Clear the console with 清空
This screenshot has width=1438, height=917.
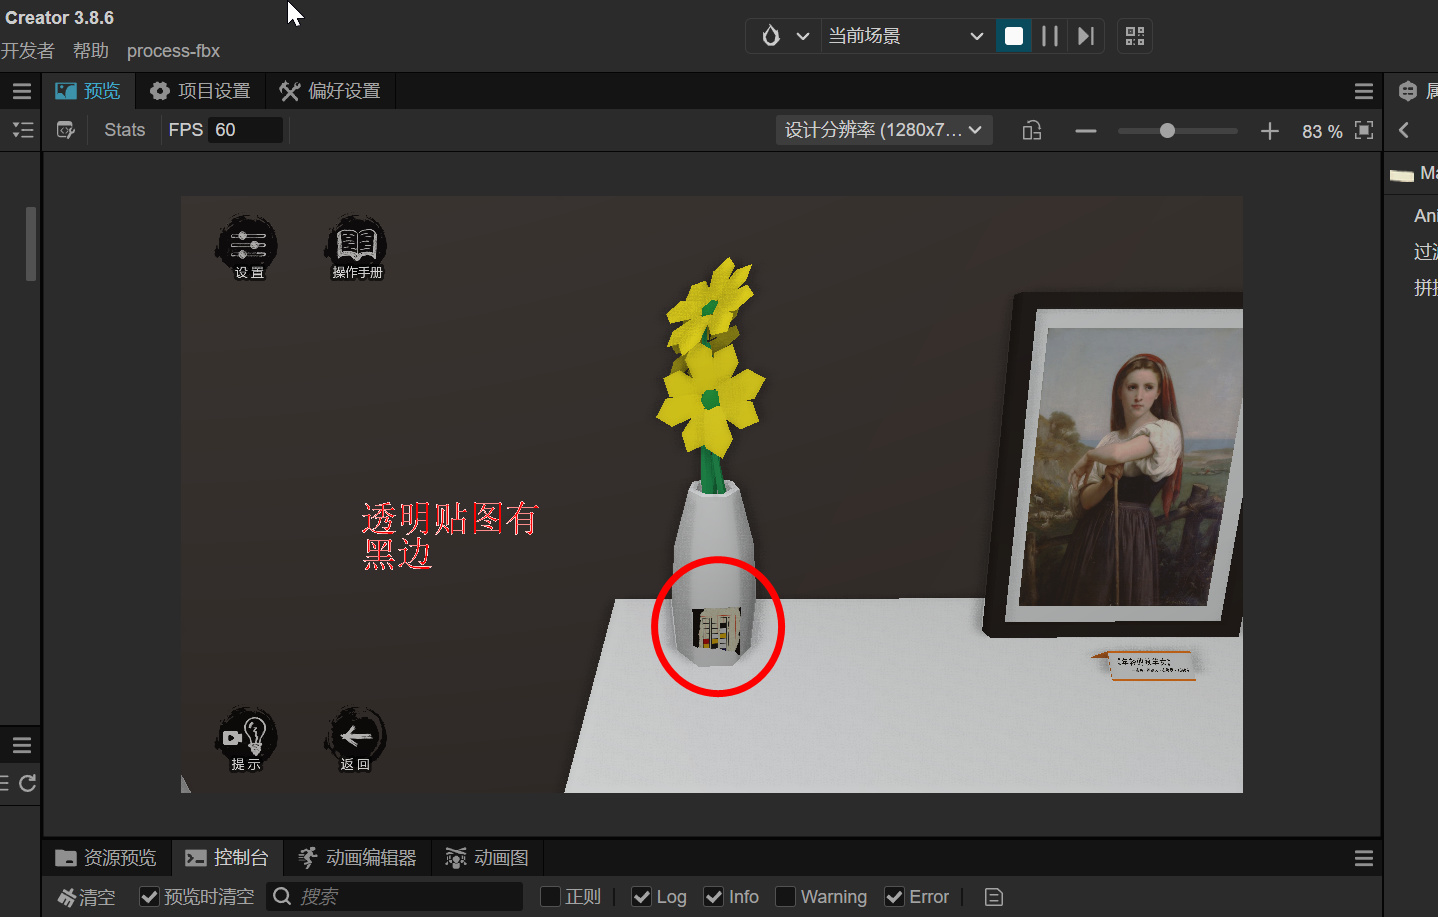coord(86,897)
